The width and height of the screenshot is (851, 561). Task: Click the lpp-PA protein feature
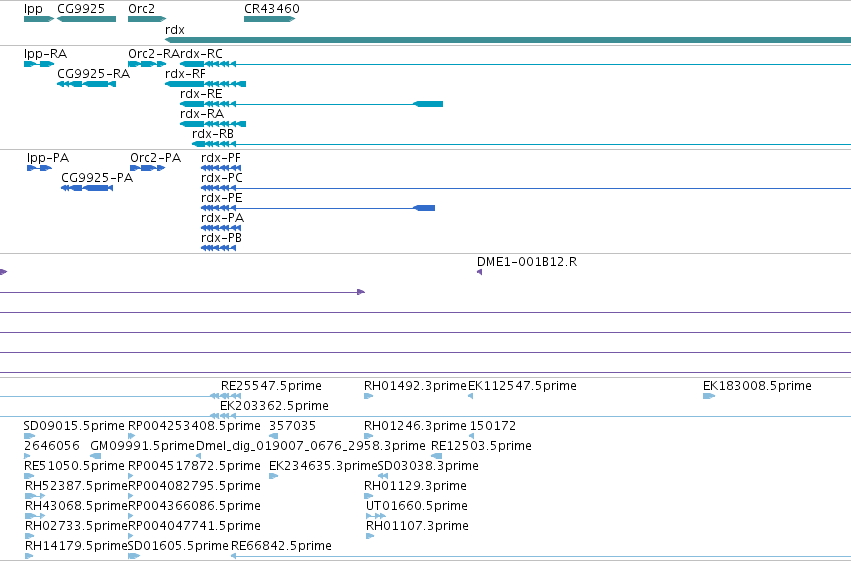(39, 168)
